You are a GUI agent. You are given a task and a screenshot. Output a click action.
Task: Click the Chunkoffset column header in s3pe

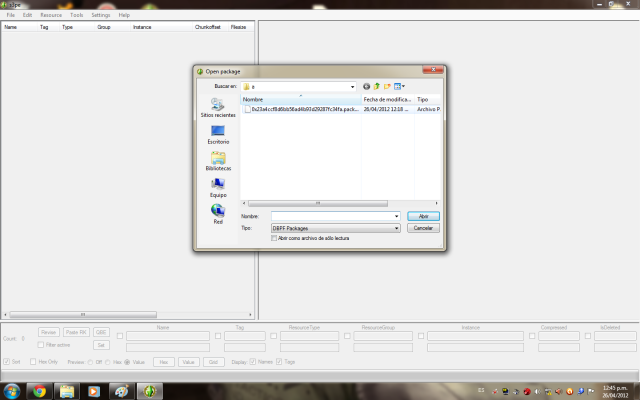[x=208, y=27]
